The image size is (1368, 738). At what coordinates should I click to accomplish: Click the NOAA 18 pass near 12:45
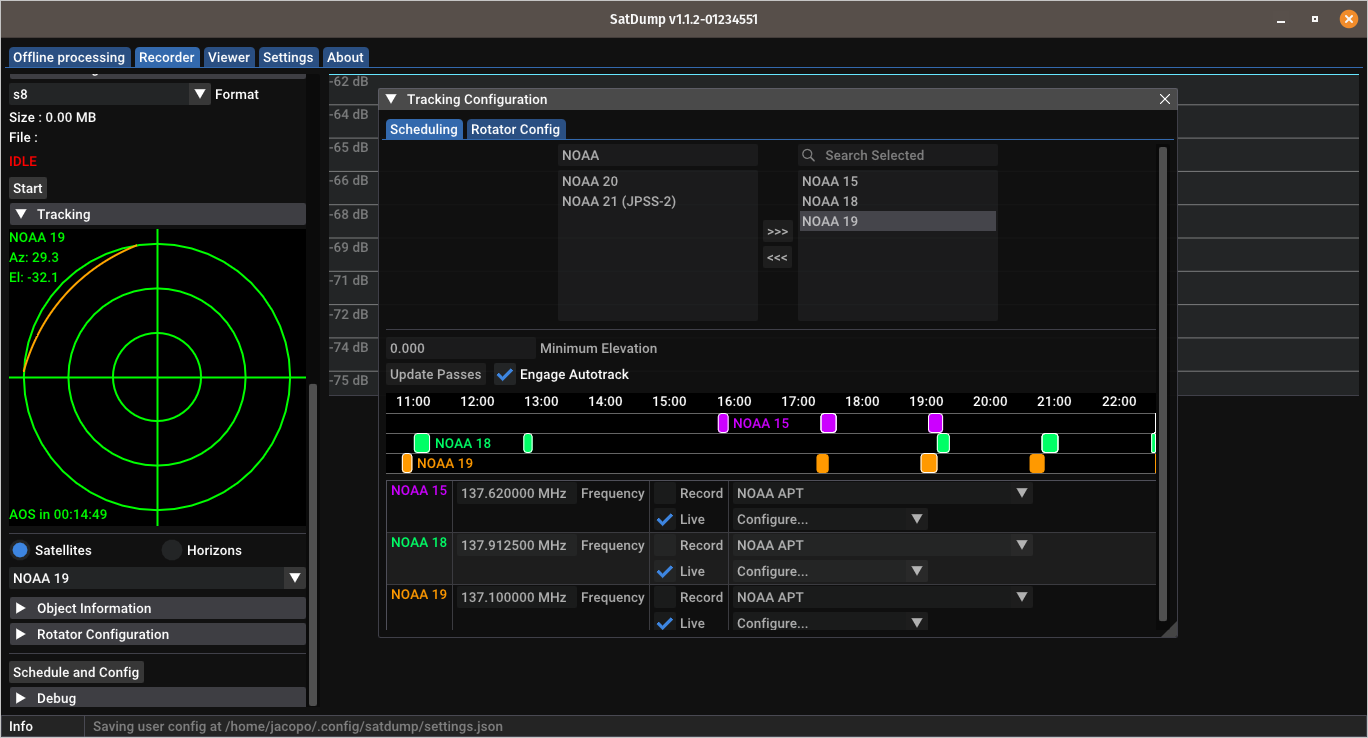click(x=528, y=443)
